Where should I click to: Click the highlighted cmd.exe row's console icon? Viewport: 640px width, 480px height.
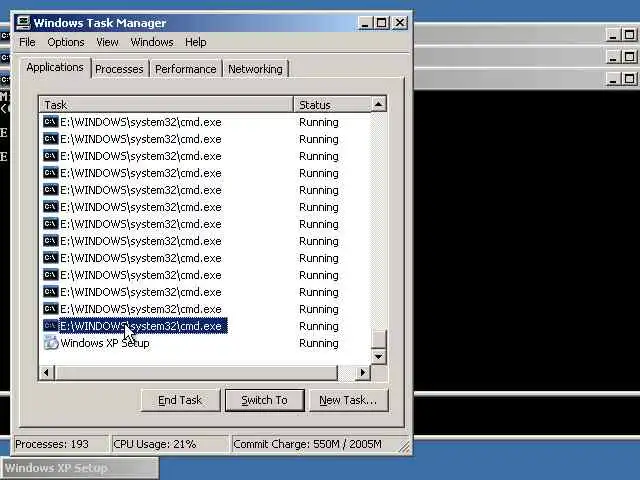(x=51, y=325)
